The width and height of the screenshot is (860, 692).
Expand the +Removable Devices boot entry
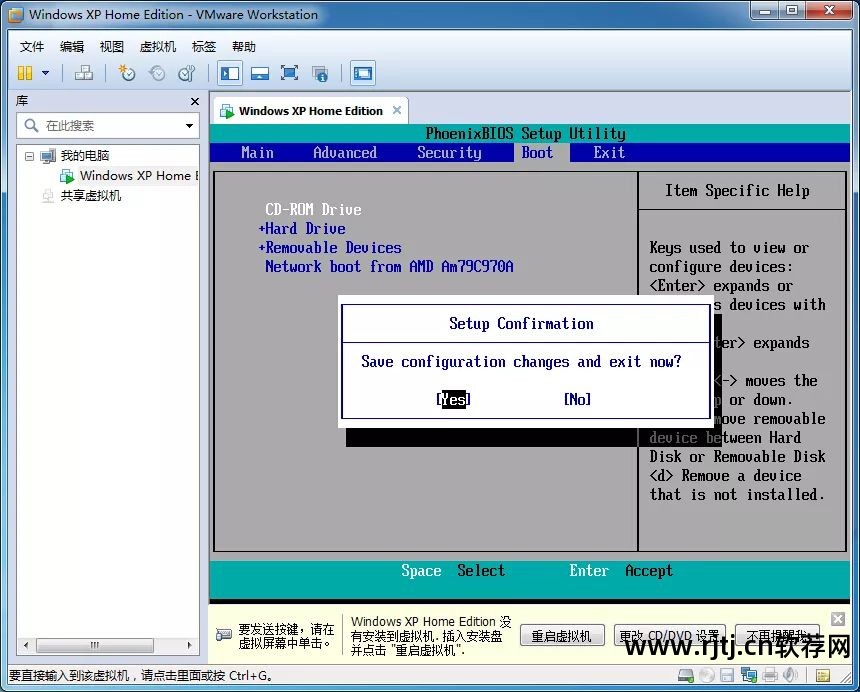pos(330,248)
